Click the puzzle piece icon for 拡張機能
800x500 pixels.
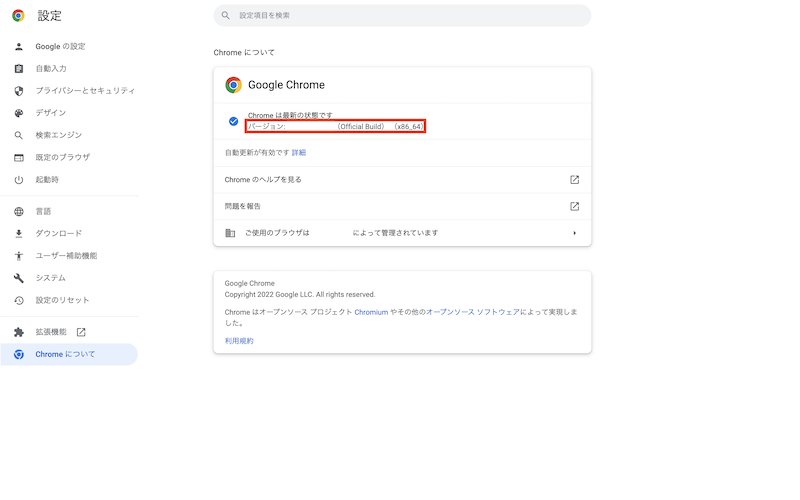pyautogui.click(x=19, y=332)
